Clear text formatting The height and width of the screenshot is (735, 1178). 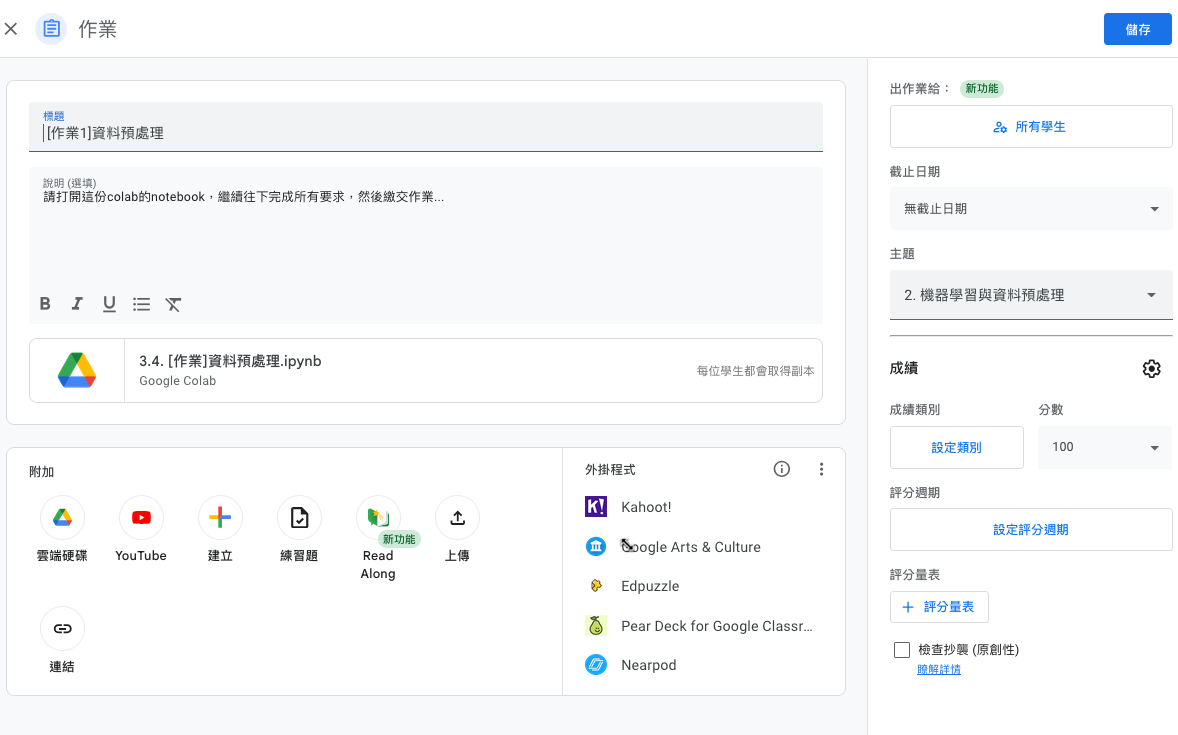(x=174, y=304)
